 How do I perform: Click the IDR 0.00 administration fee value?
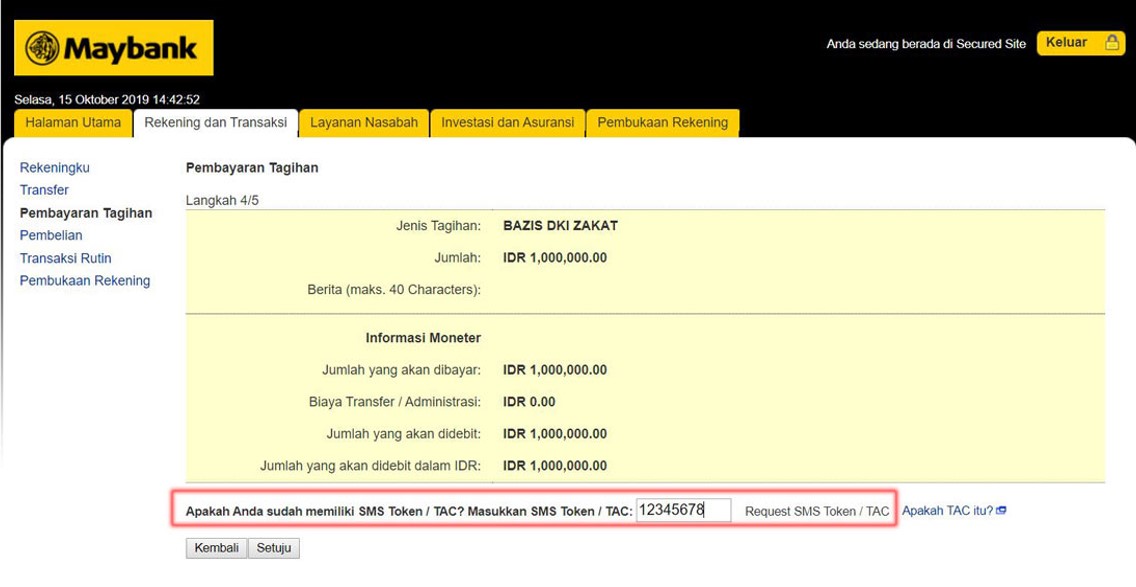[530, 401]
